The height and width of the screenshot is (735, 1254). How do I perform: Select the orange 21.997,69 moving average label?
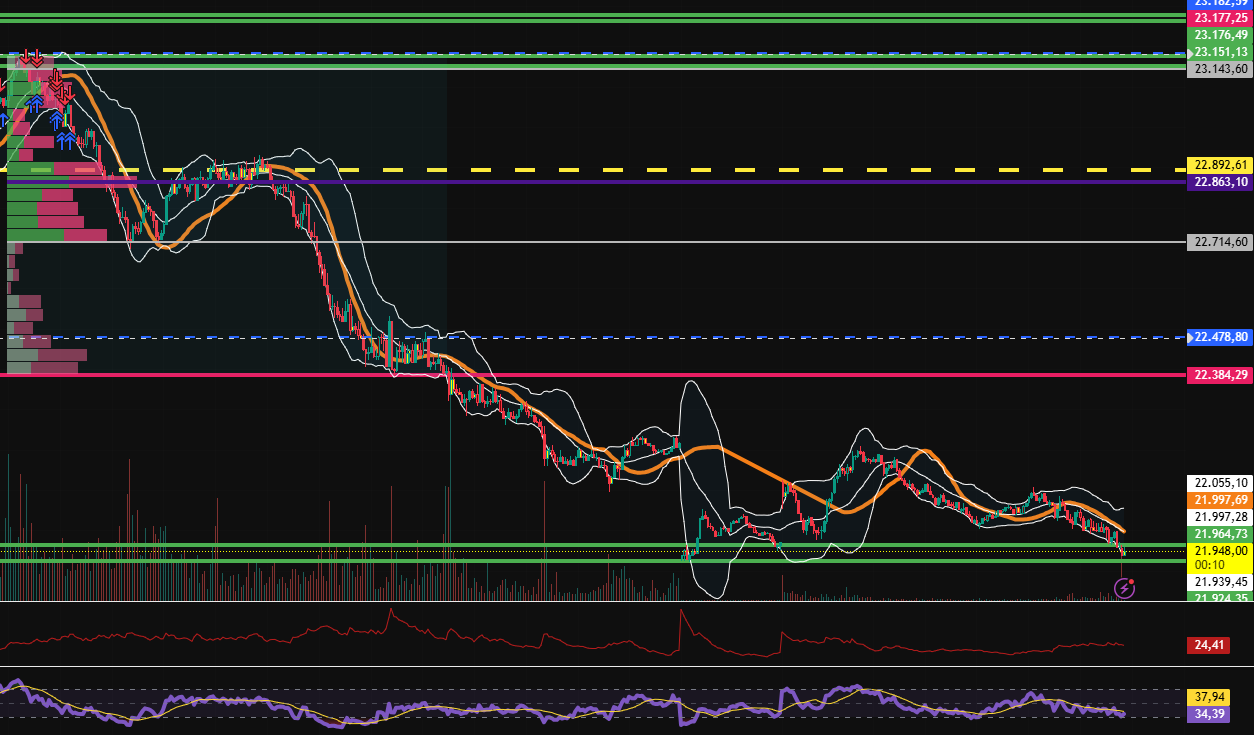click(1219, 500)
